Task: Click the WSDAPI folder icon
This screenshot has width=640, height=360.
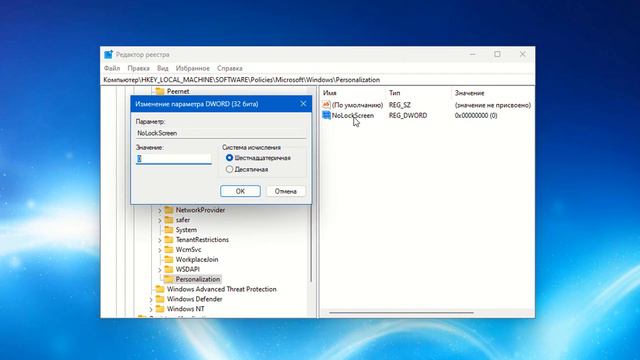Action: [169, 269]
